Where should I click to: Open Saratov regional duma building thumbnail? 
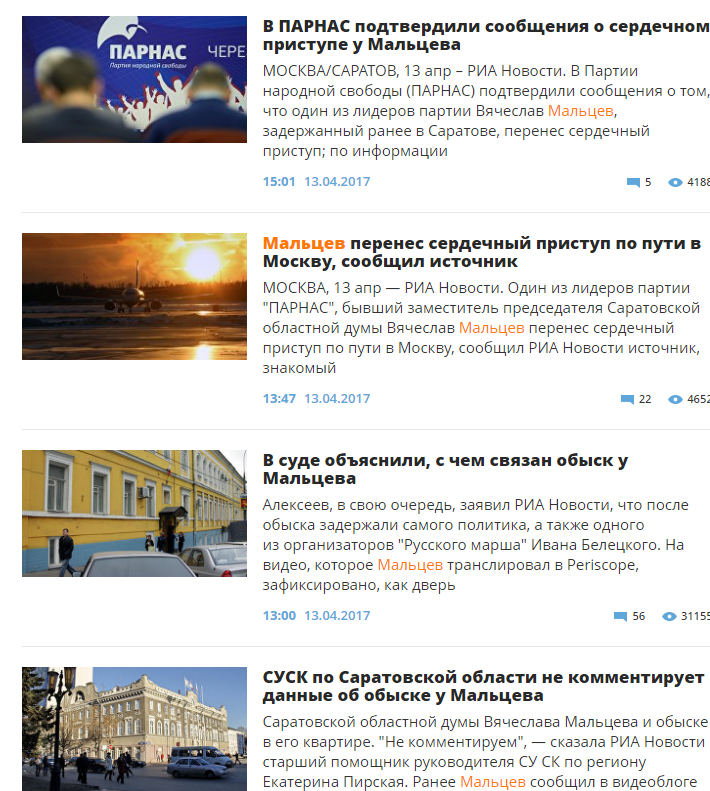134,729
